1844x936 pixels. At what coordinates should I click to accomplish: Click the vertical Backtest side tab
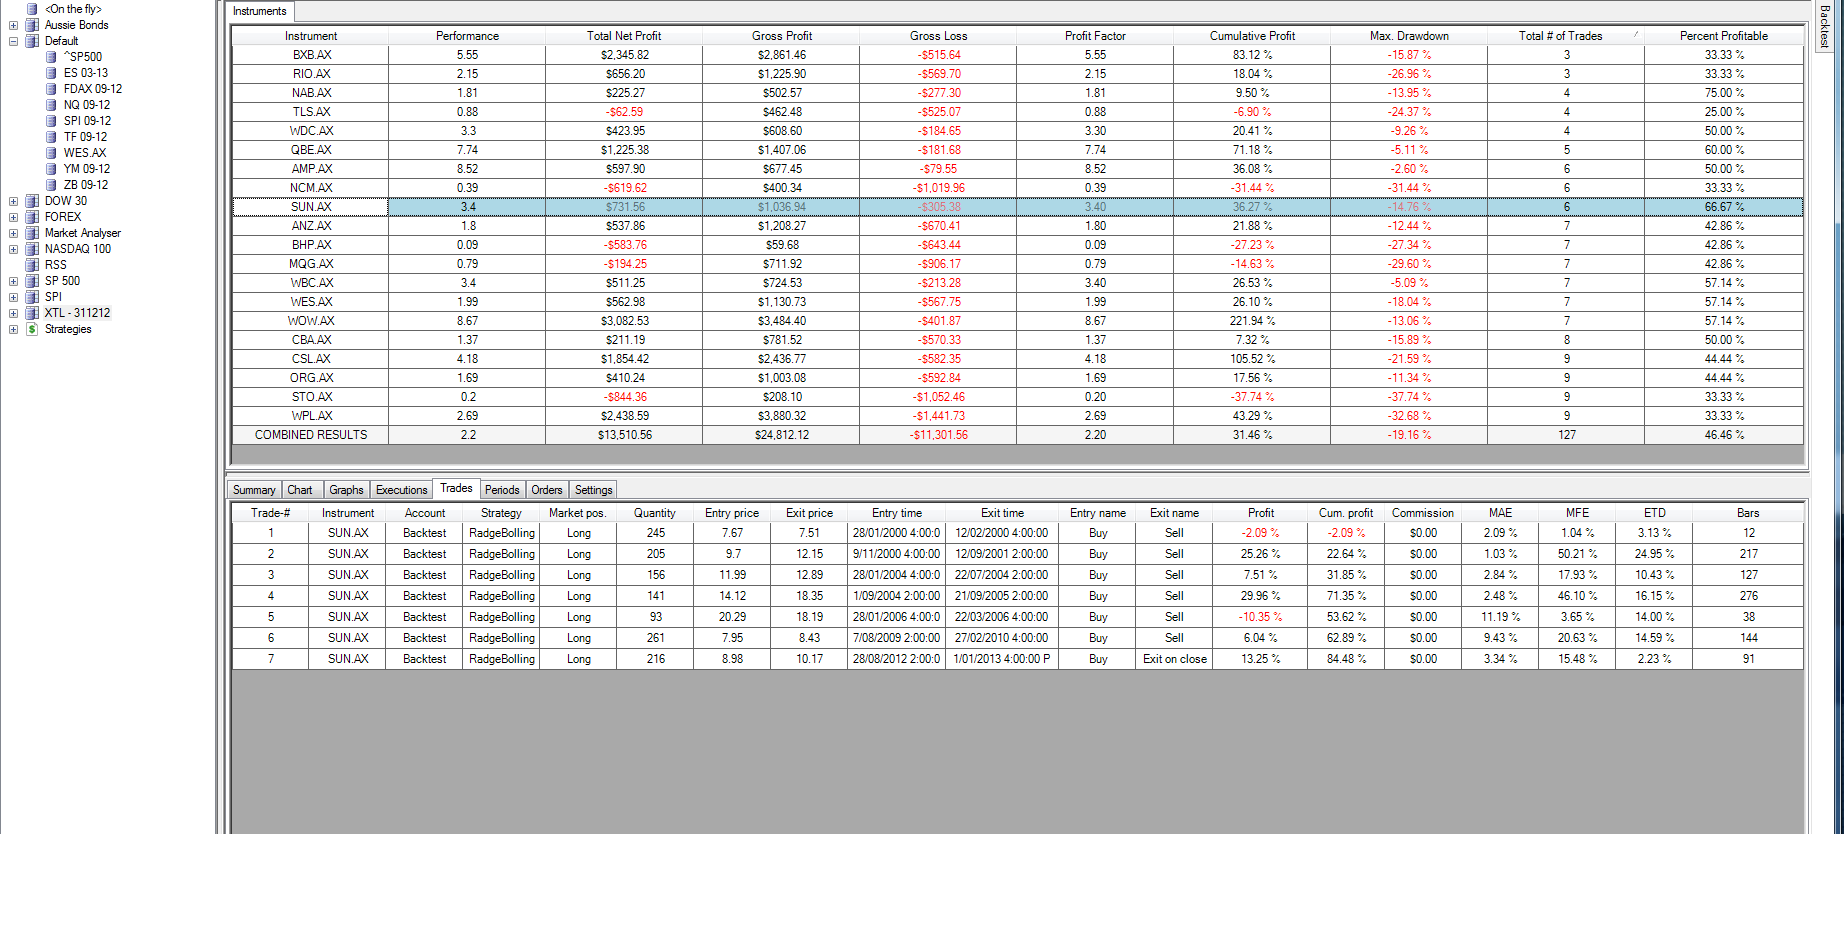1825,26
